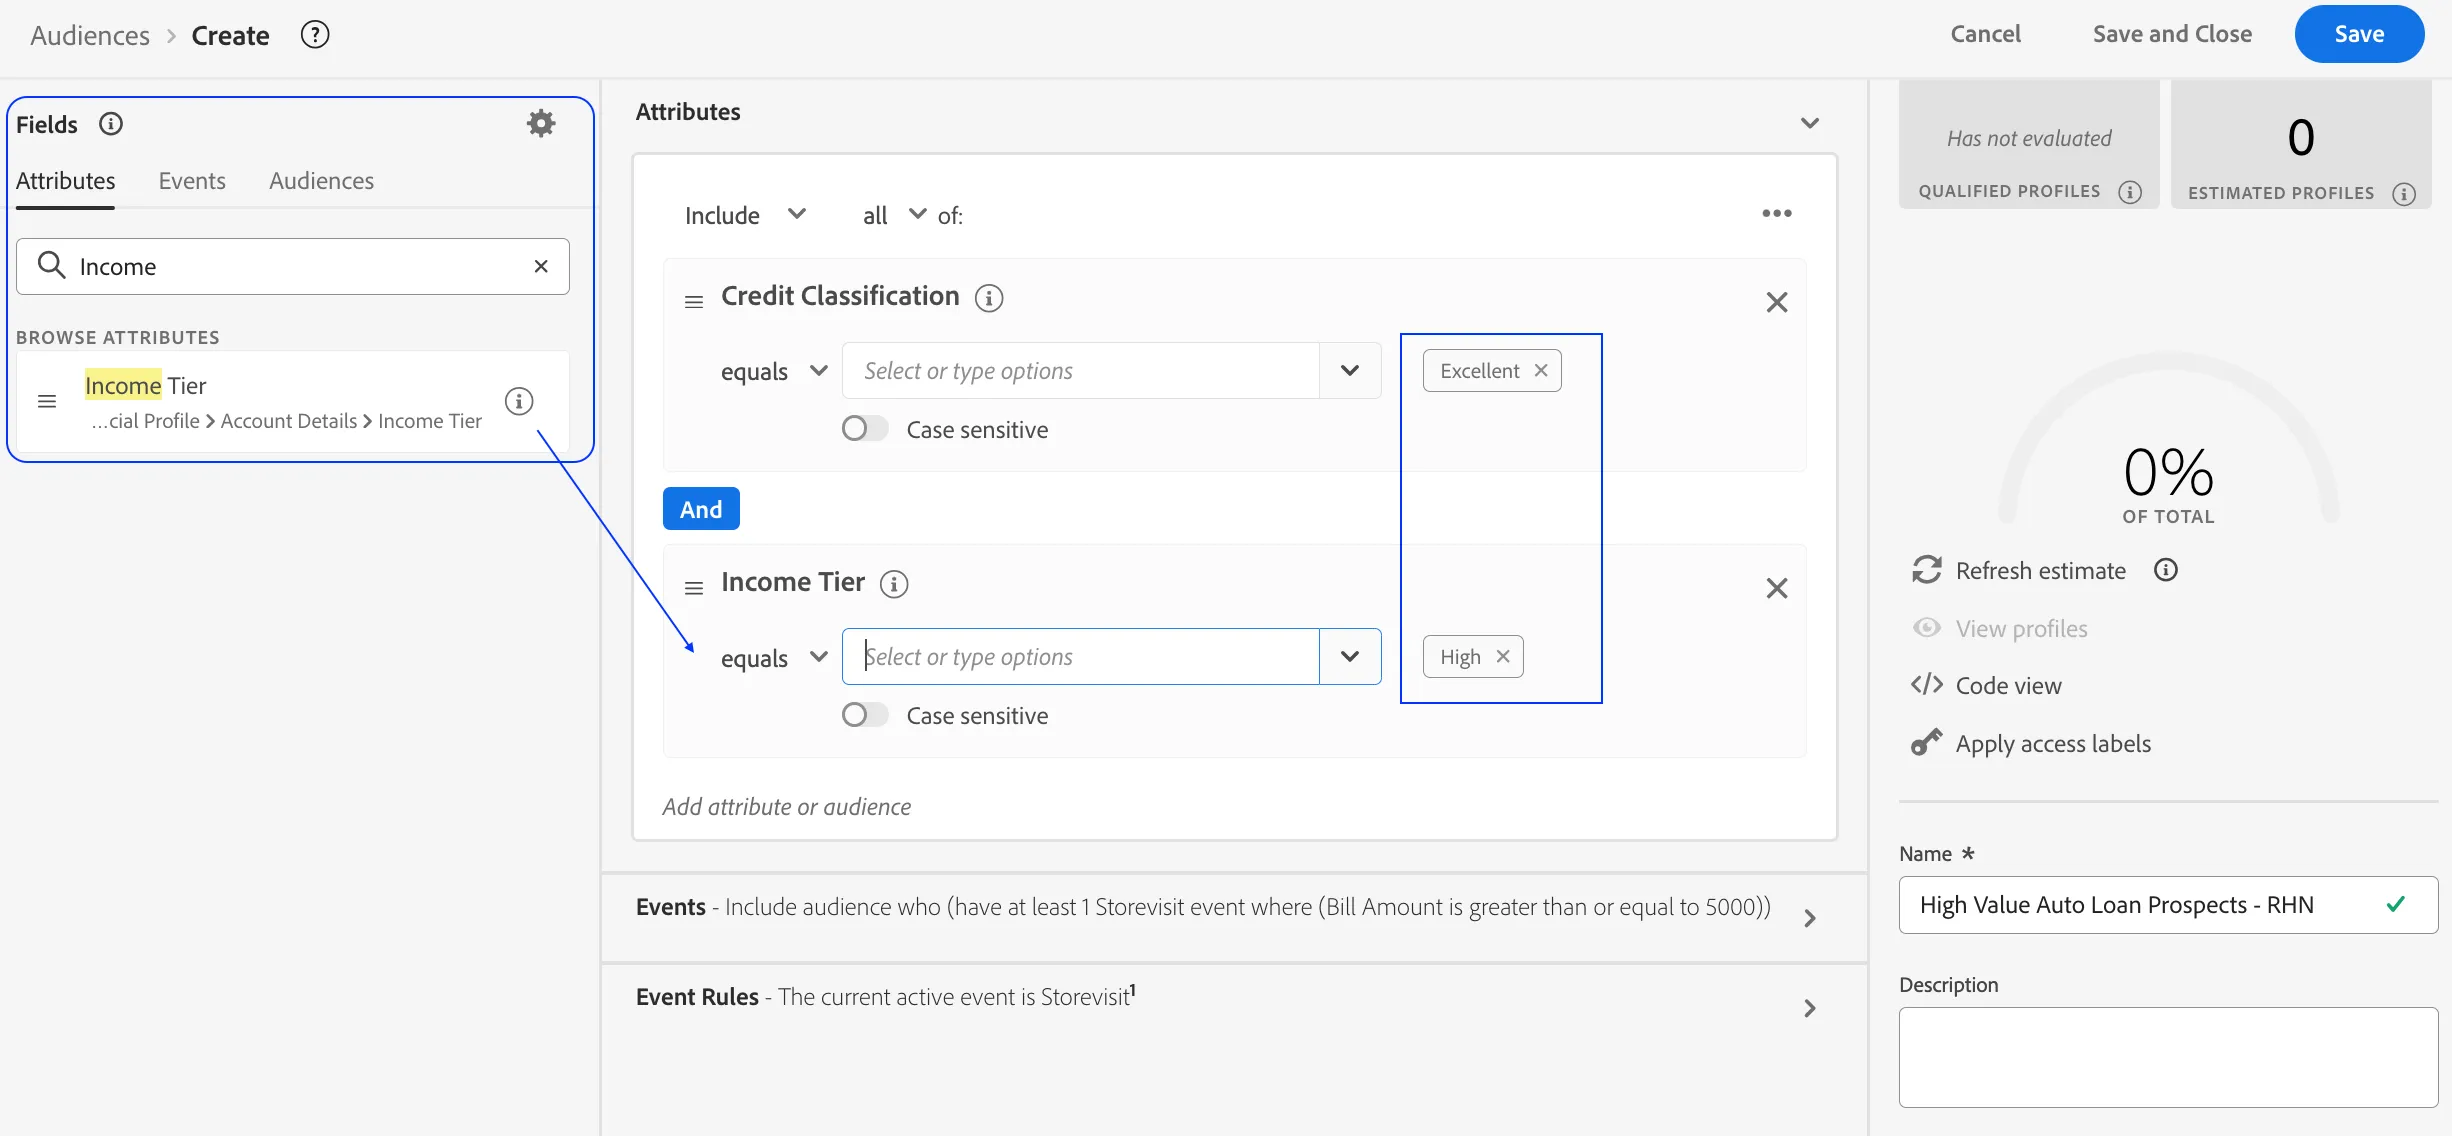The height and width of the screenshot is (1136, 2452).
Task: Grab the Income Tier browse attribute handle
Action: [47, 401]
